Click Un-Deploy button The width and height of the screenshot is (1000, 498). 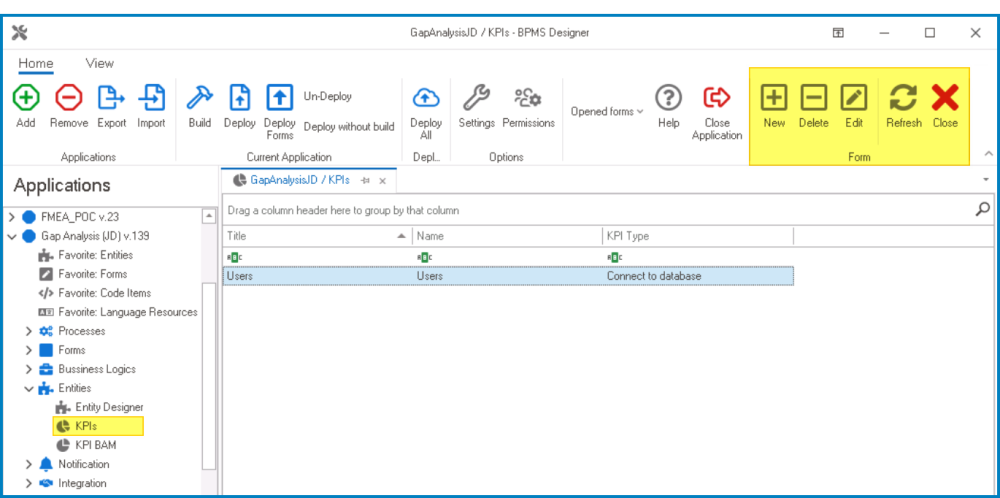point(328,96)
